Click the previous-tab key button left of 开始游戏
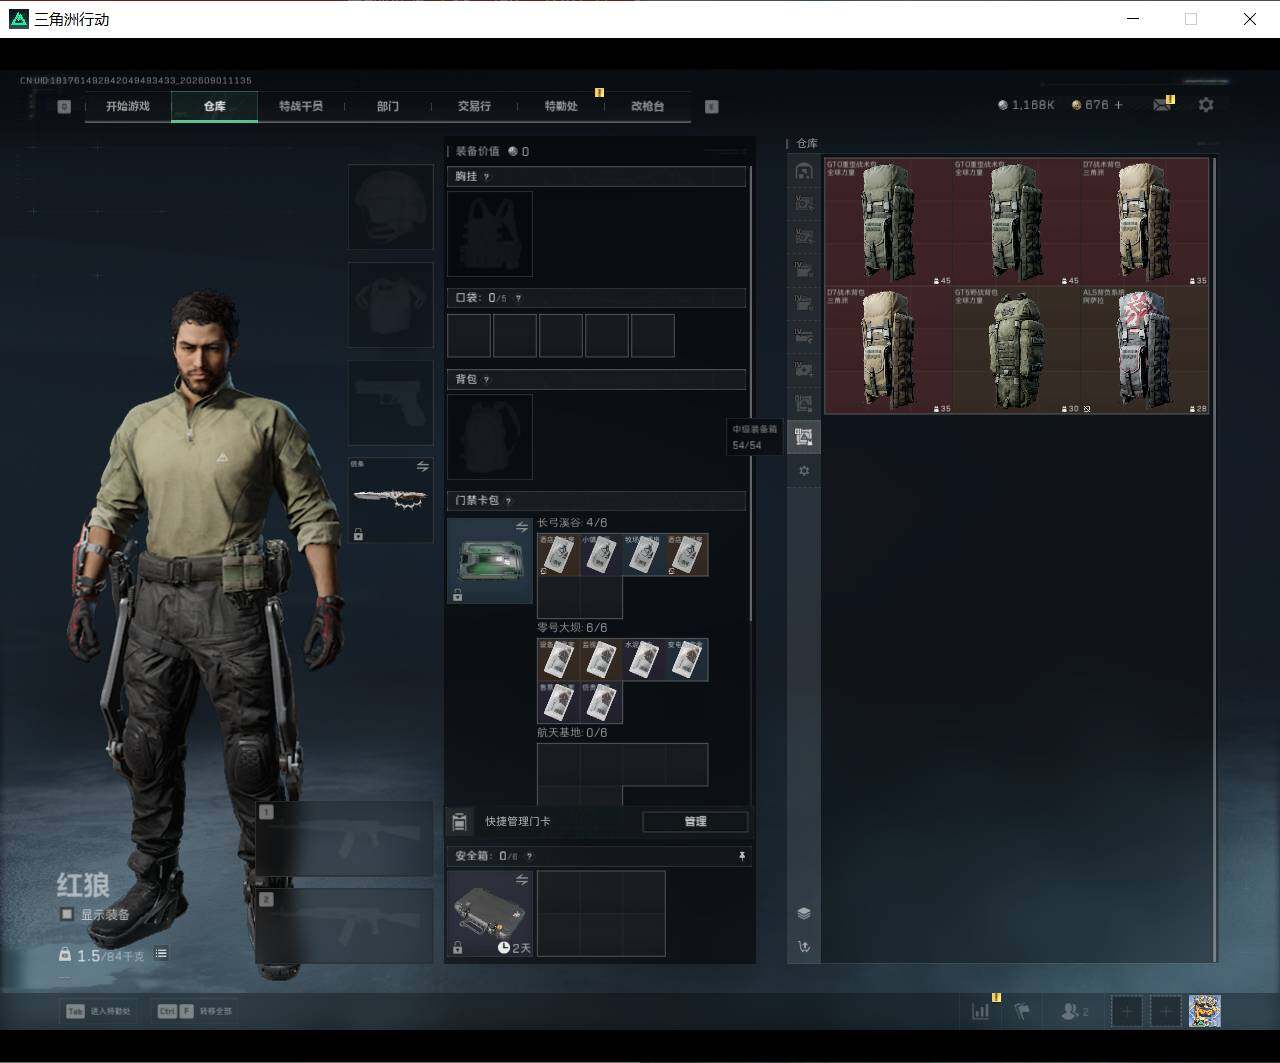 tap(64, 106)
